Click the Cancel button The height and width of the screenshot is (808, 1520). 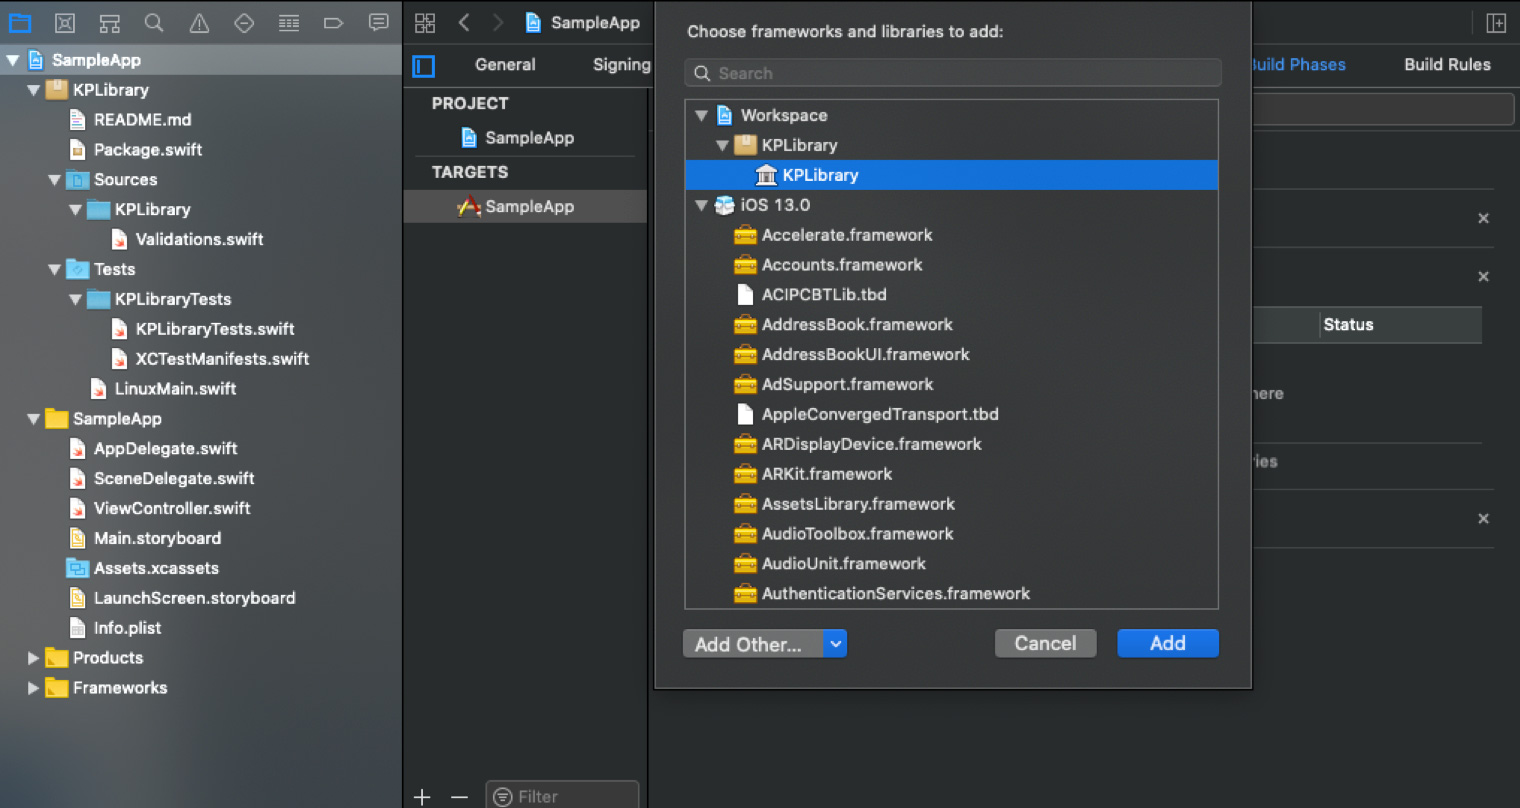(1046, 644)
